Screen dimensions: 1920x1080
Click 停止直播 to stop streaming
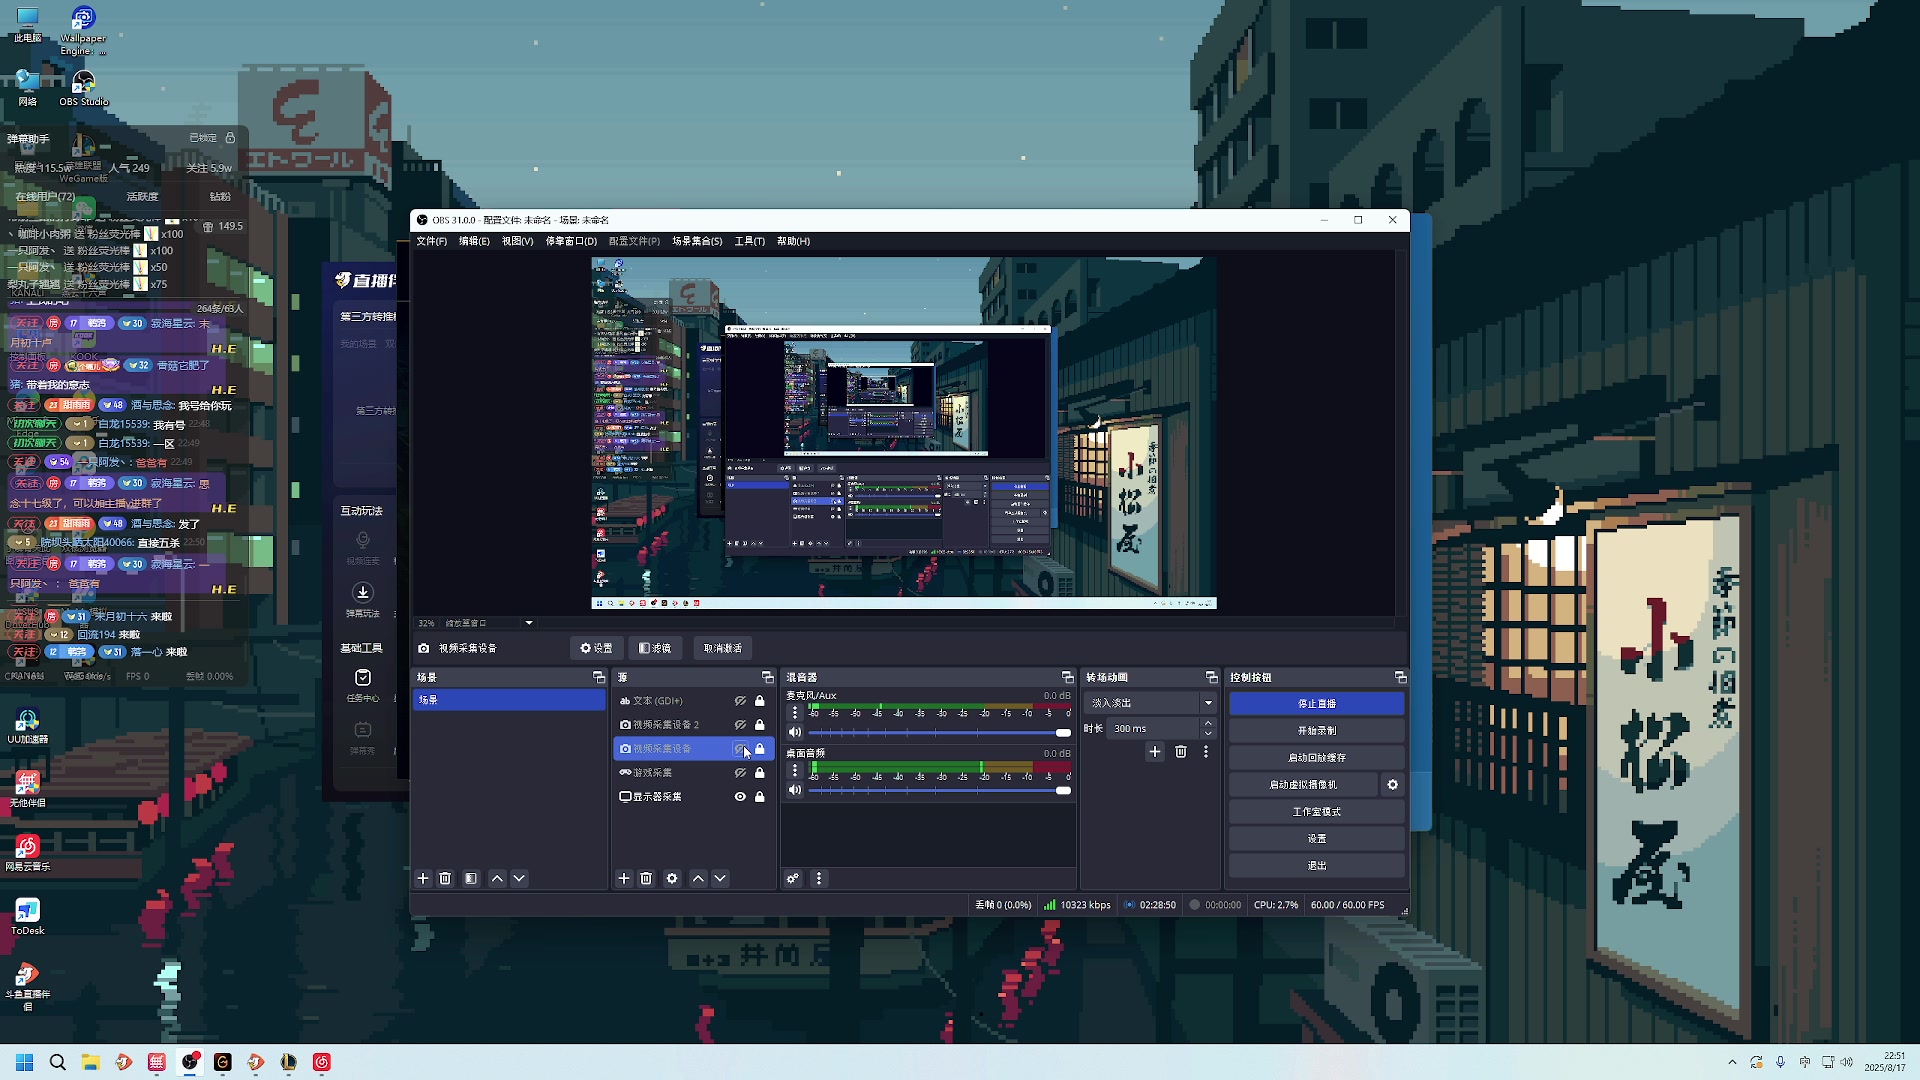pos(1317,704)
